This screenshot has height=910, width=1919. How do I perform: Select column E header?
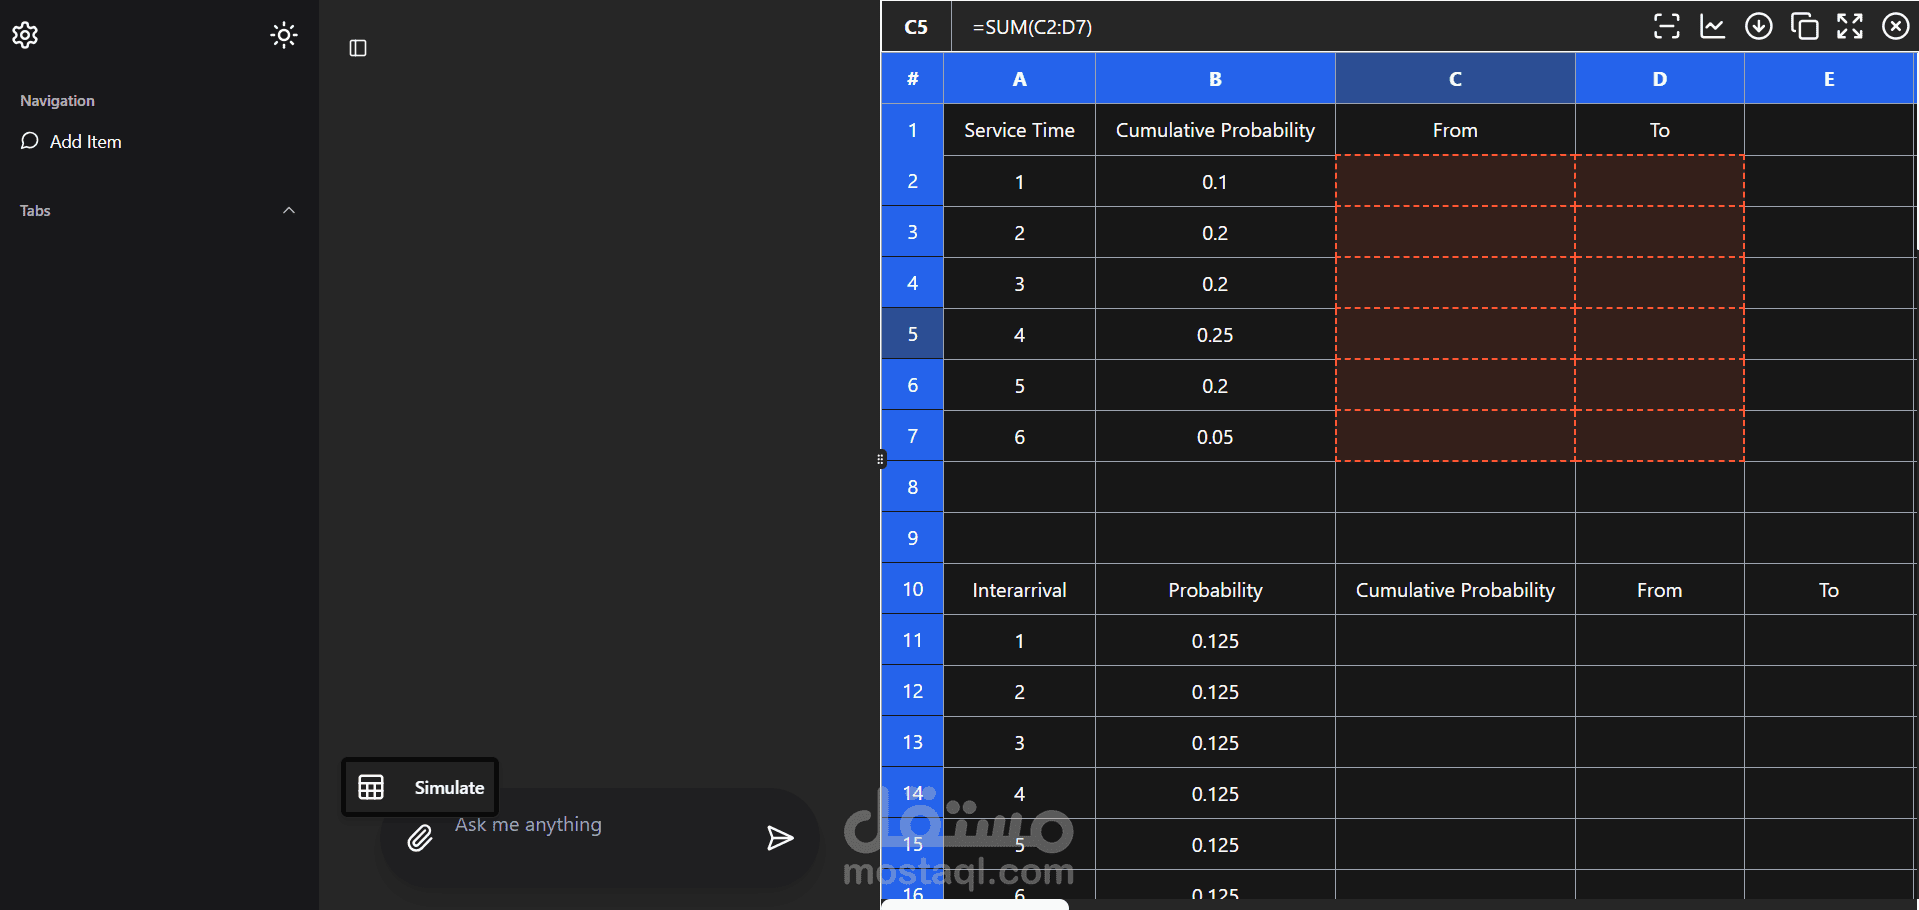pos(1829,79)
